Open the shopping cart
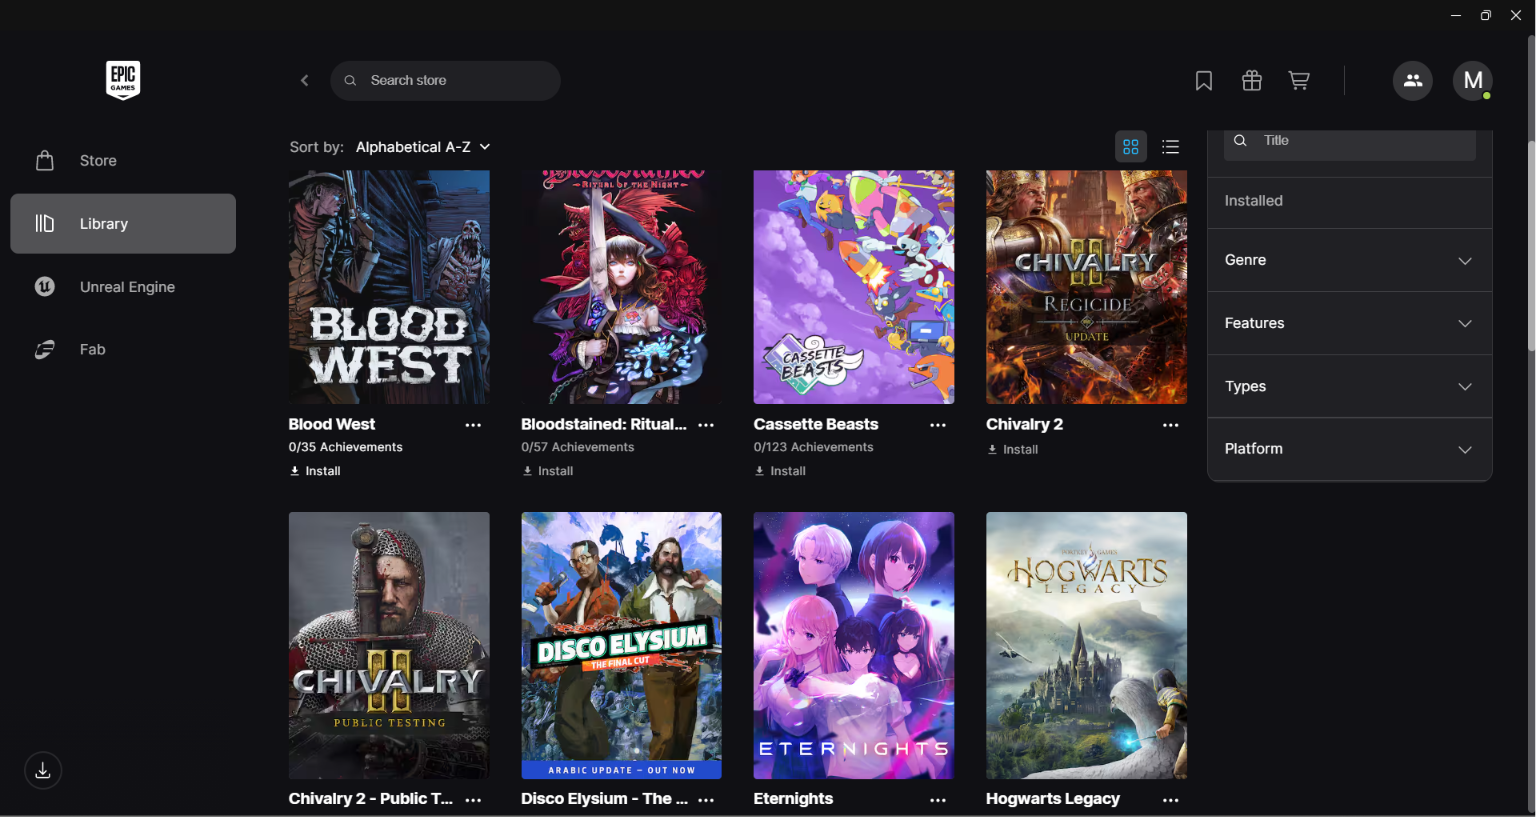1536x817 pixels. tap(1299, 81)
